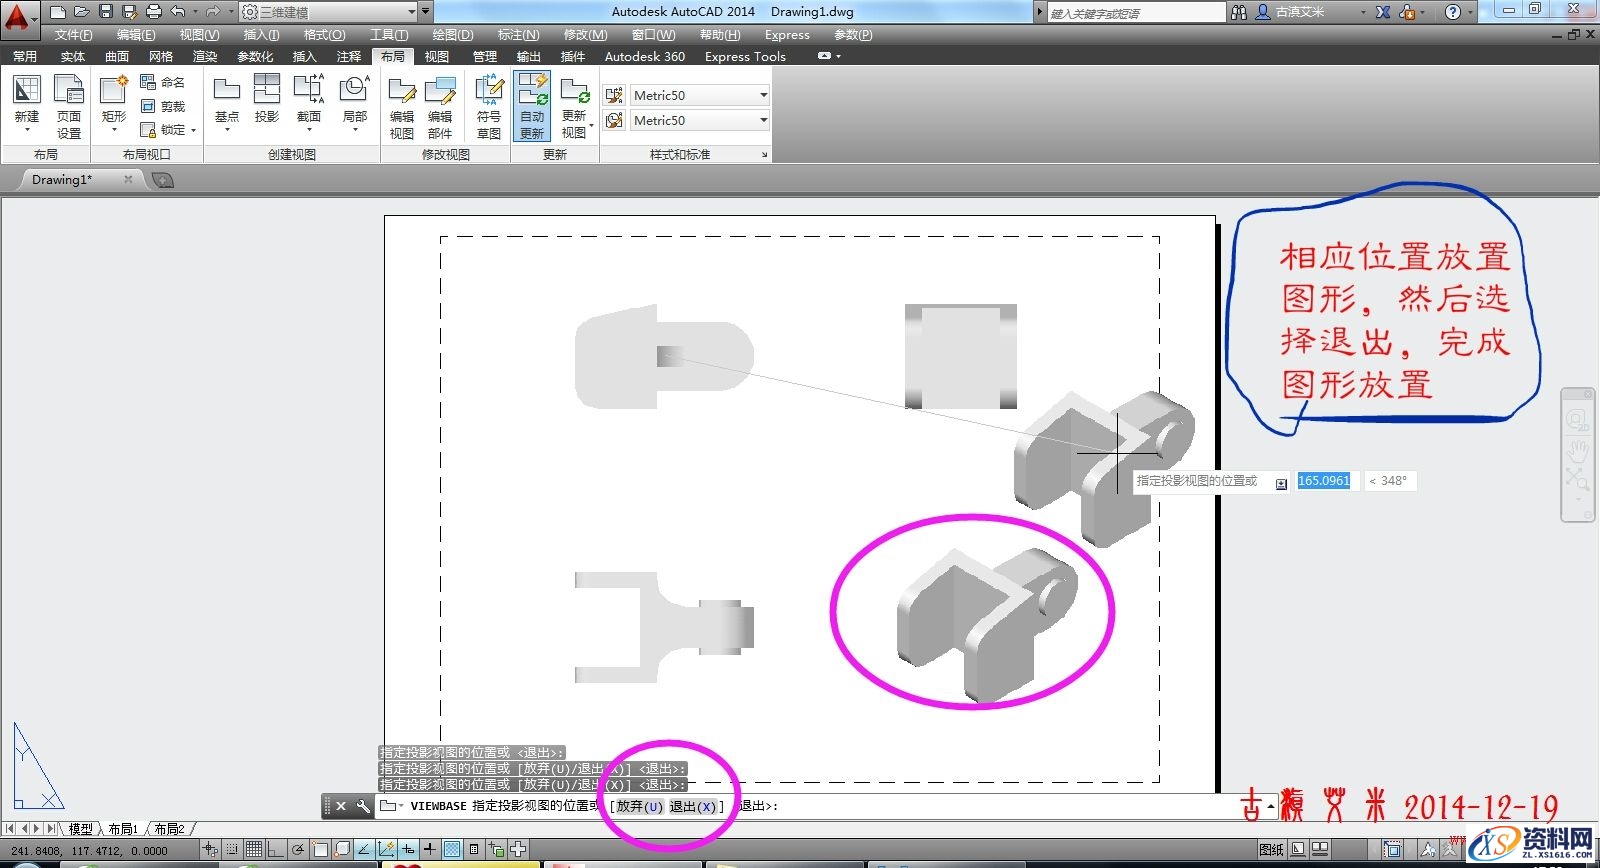Viewport: 1600px width, 868px height.
Task: Switch to the 视图 ribbon tab
Action: click(x=437, y=56)
